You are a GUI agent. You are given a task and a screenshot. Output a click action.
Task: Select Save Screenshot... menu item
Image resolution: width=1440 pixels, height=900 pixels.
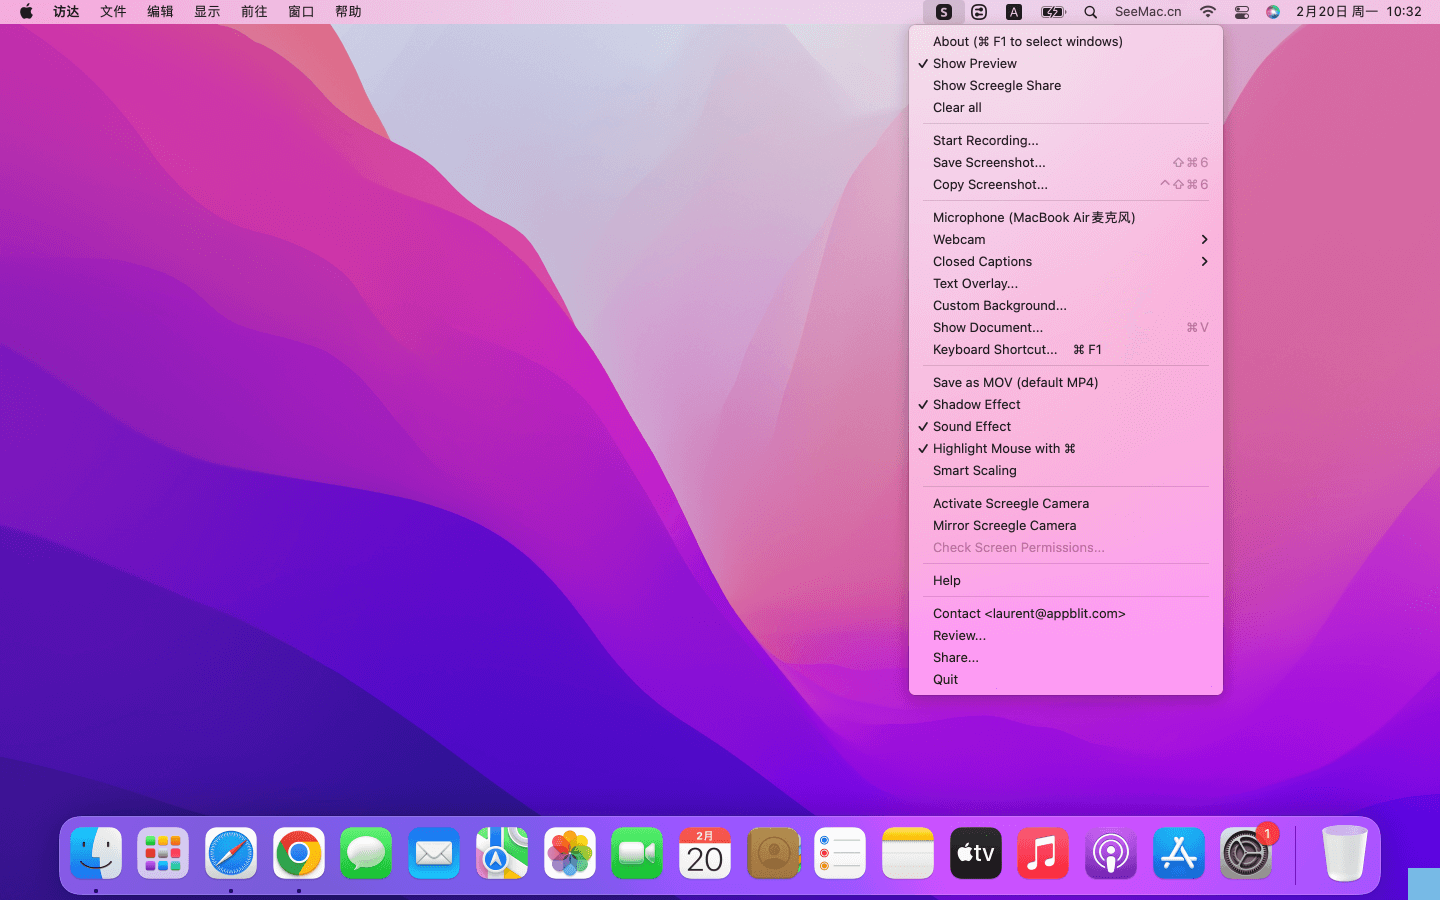[x=989, y=162]
